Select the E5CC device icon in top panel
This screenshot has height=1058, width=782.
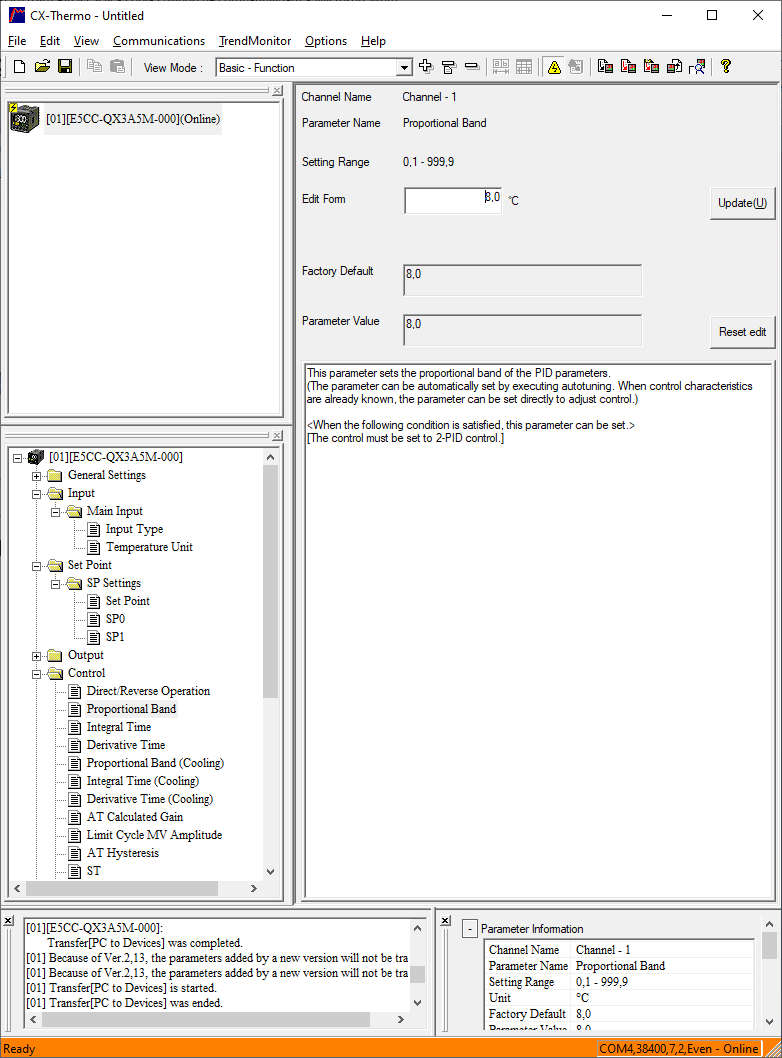tap(24, 118)
